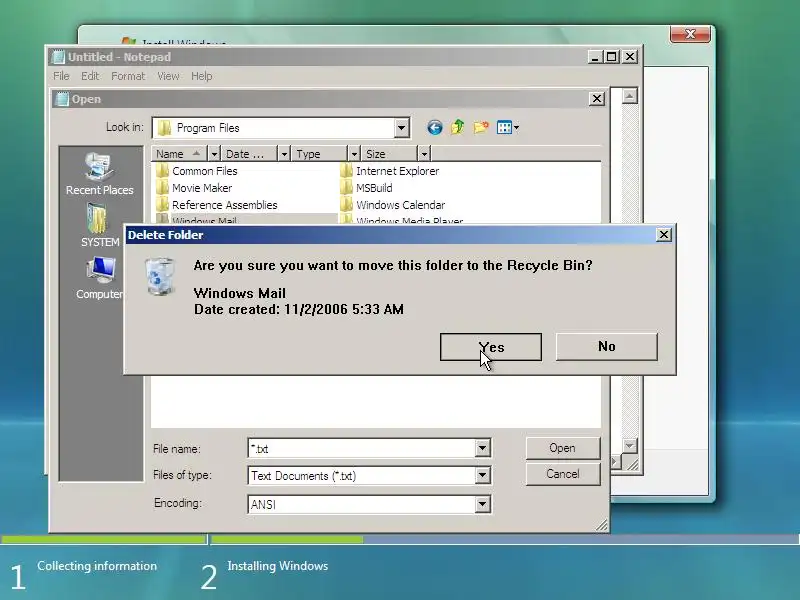Screen dimensions: 800x600
Task: Click Notepad scrollbar down arrow
Action: click(630, 445)
